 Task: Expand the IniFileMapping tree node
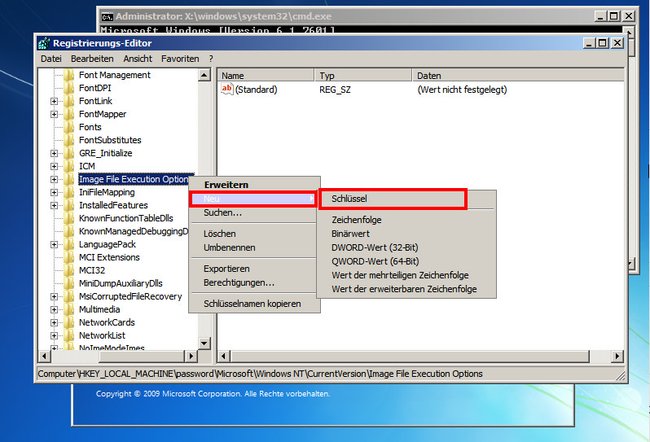(54, 192)
